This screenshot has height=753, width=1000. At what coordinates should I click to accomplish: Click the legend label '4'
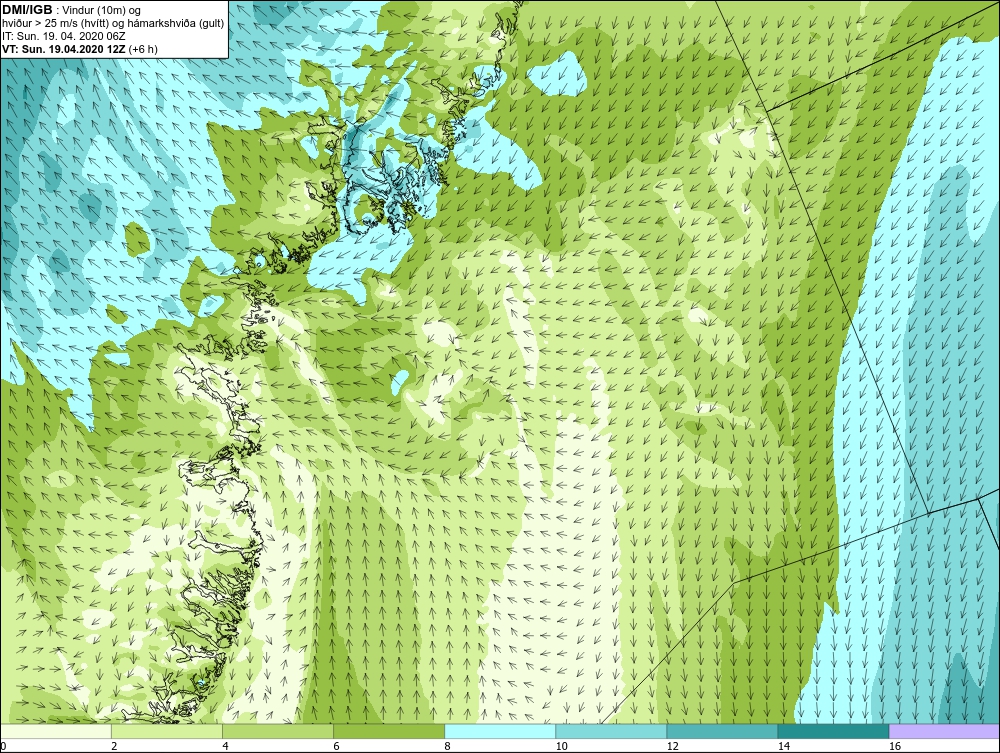point(225,747)
